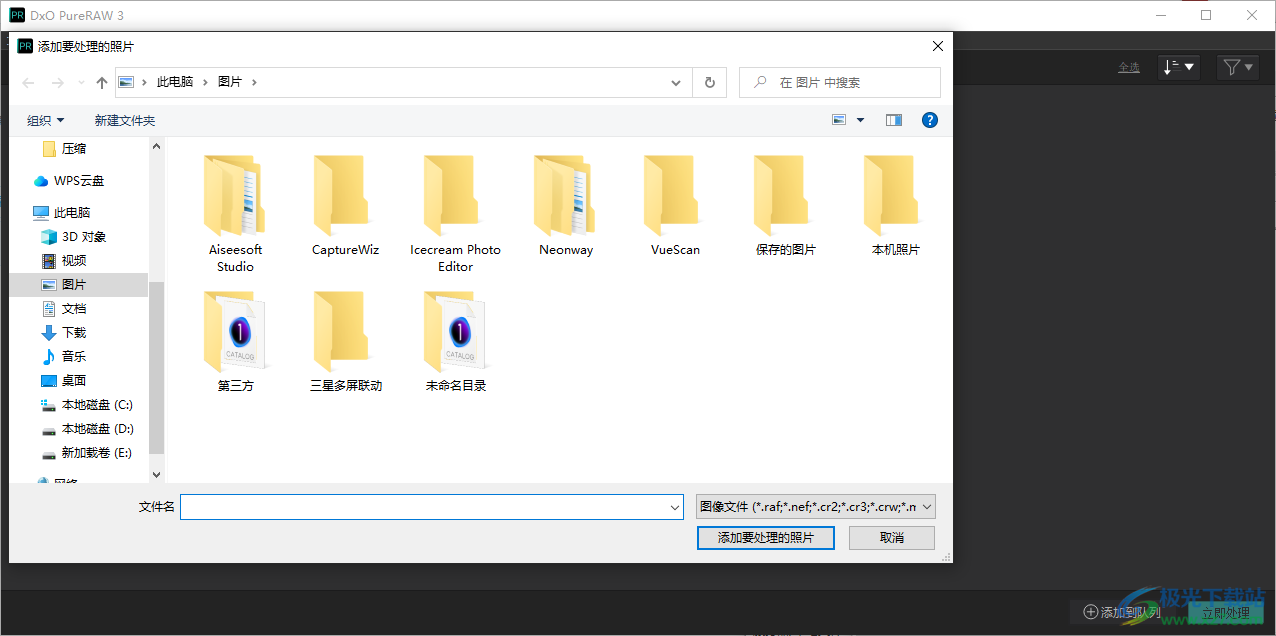Open view options dropdown arrow
Viewport: 1276px width, 636px height.
(x=860, y=120)
